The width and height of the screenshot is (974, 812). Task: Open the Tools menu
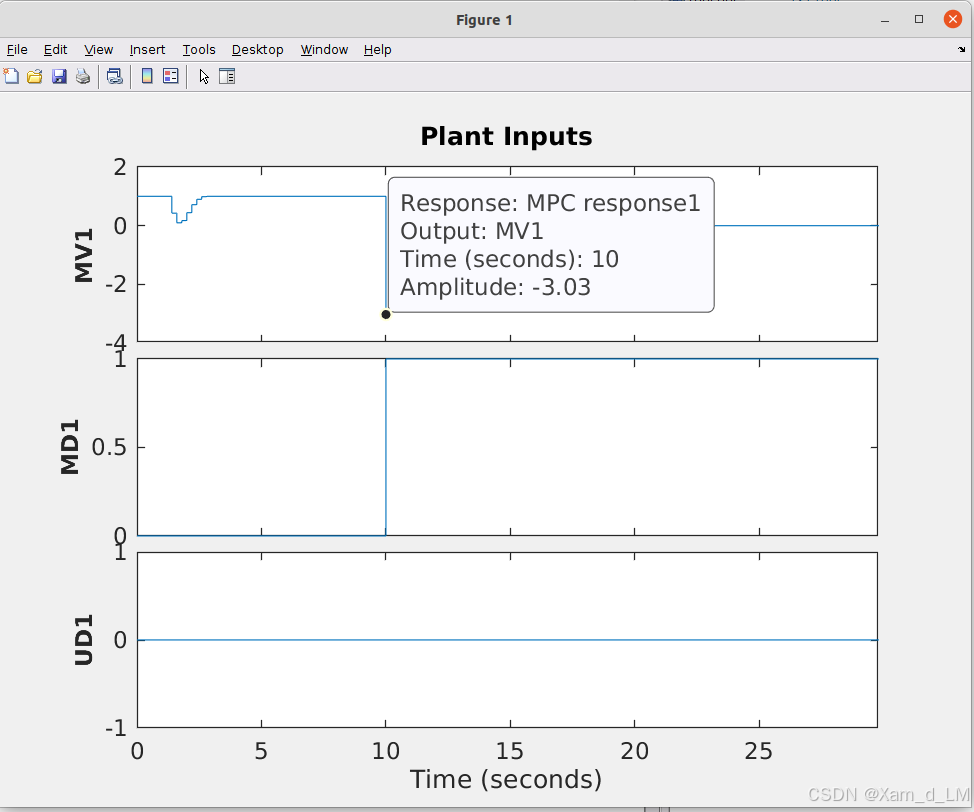click(x=198, y=49)
